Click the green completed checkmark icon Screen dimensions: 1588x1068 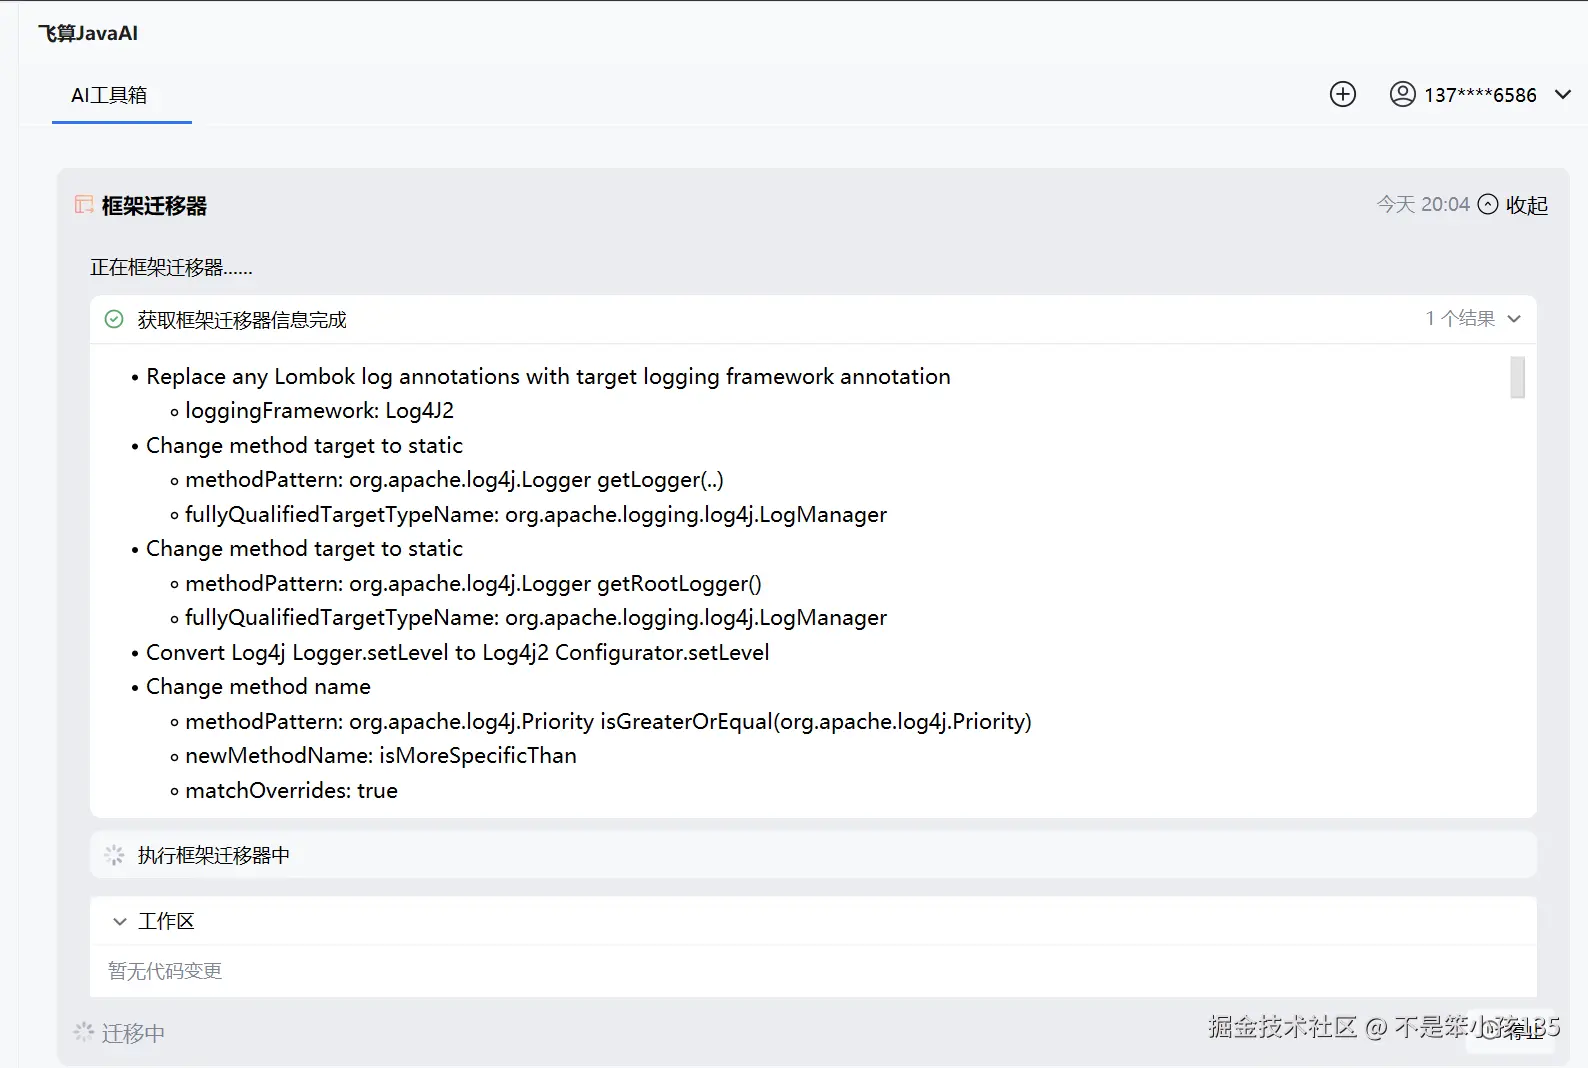pyautogui.click(x=114, y=319)
